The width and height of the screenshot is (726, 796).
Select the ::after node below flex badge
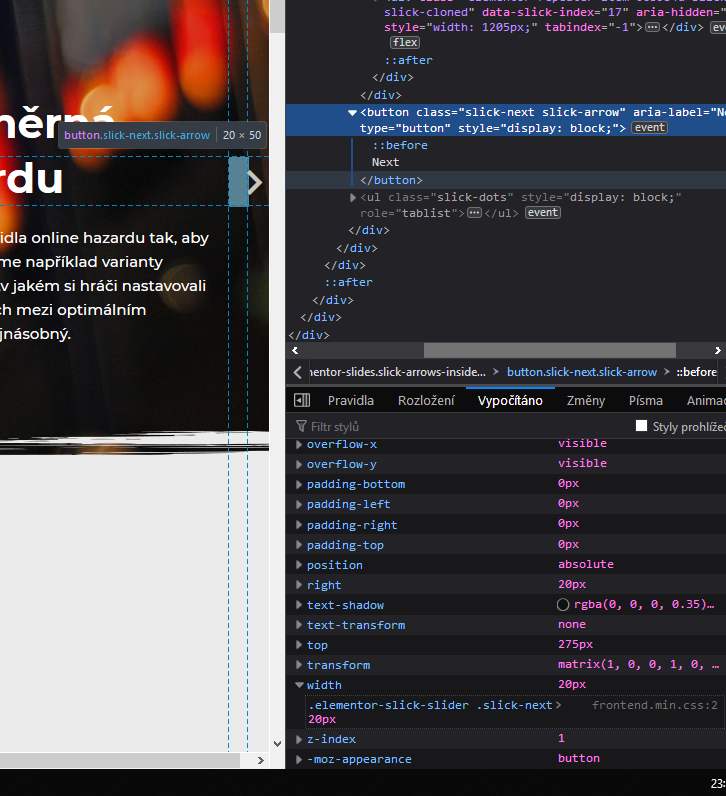408,60
